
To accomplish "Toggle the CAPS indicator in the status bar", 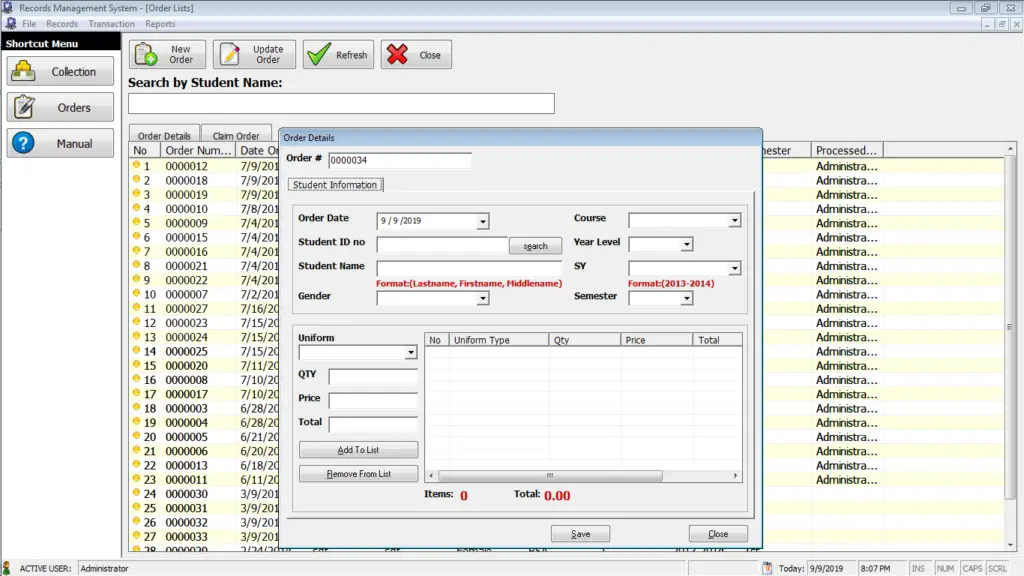I will coord(974,568).
